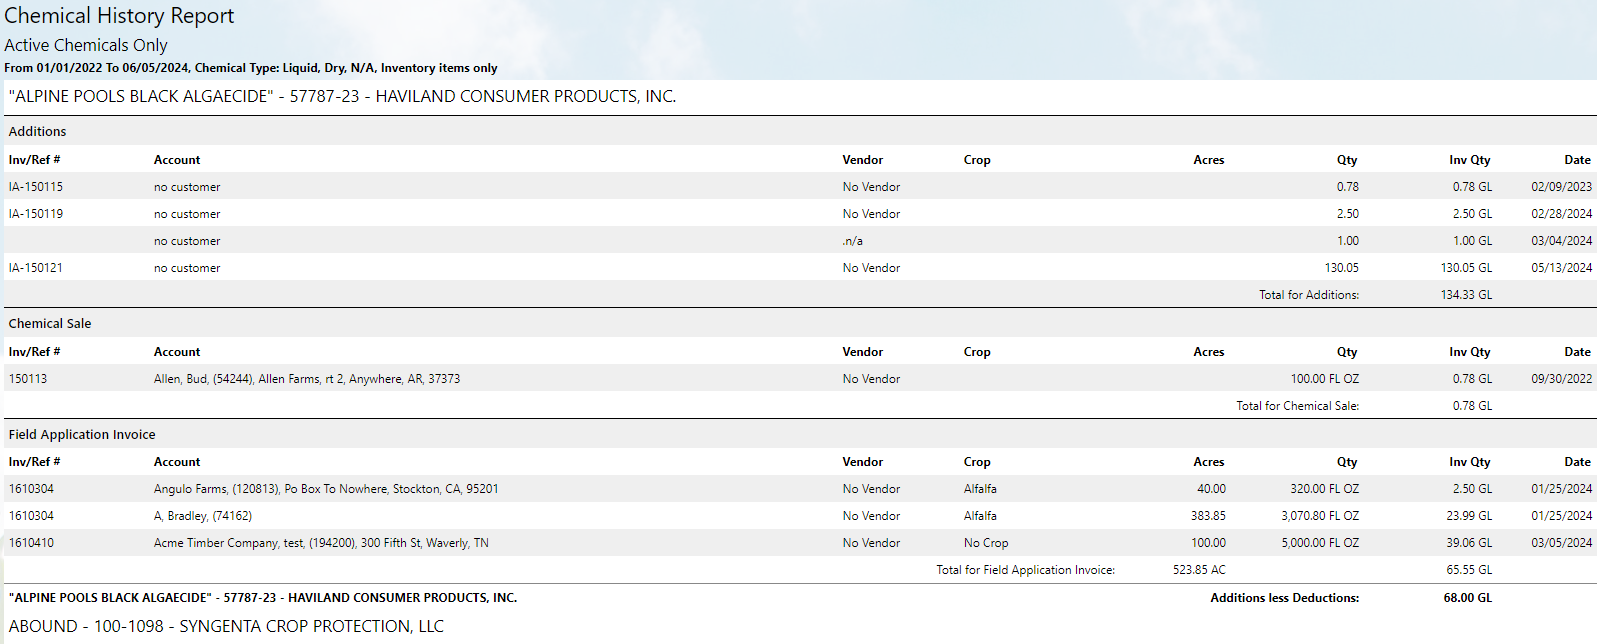
Task: Click the 'A, Bradley, (74162)' account
Action: point(203,516)
